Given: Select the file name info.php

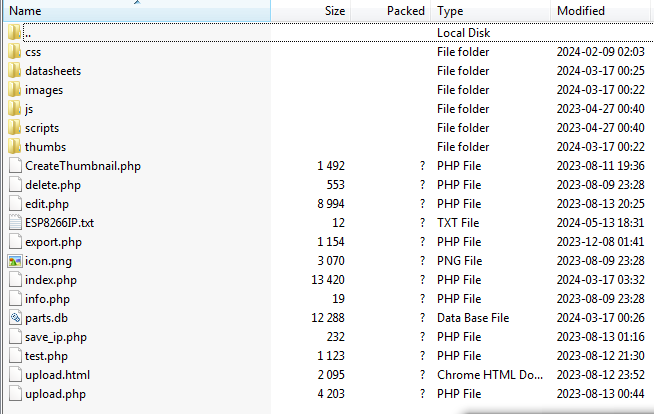Looking at the screenshot, I should pos(47,299).
